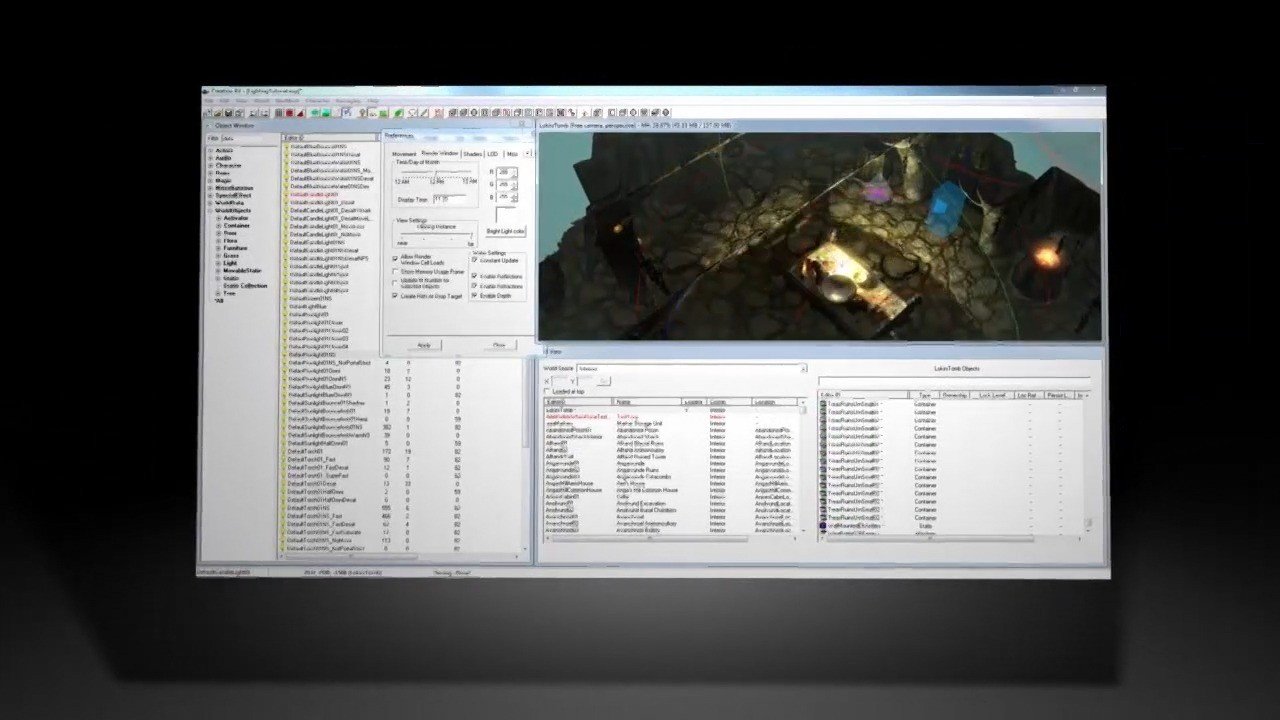The image size is (1280, 720).
Task: Toggle the Enable Reflections checkbox
Action: coord(474,276)
